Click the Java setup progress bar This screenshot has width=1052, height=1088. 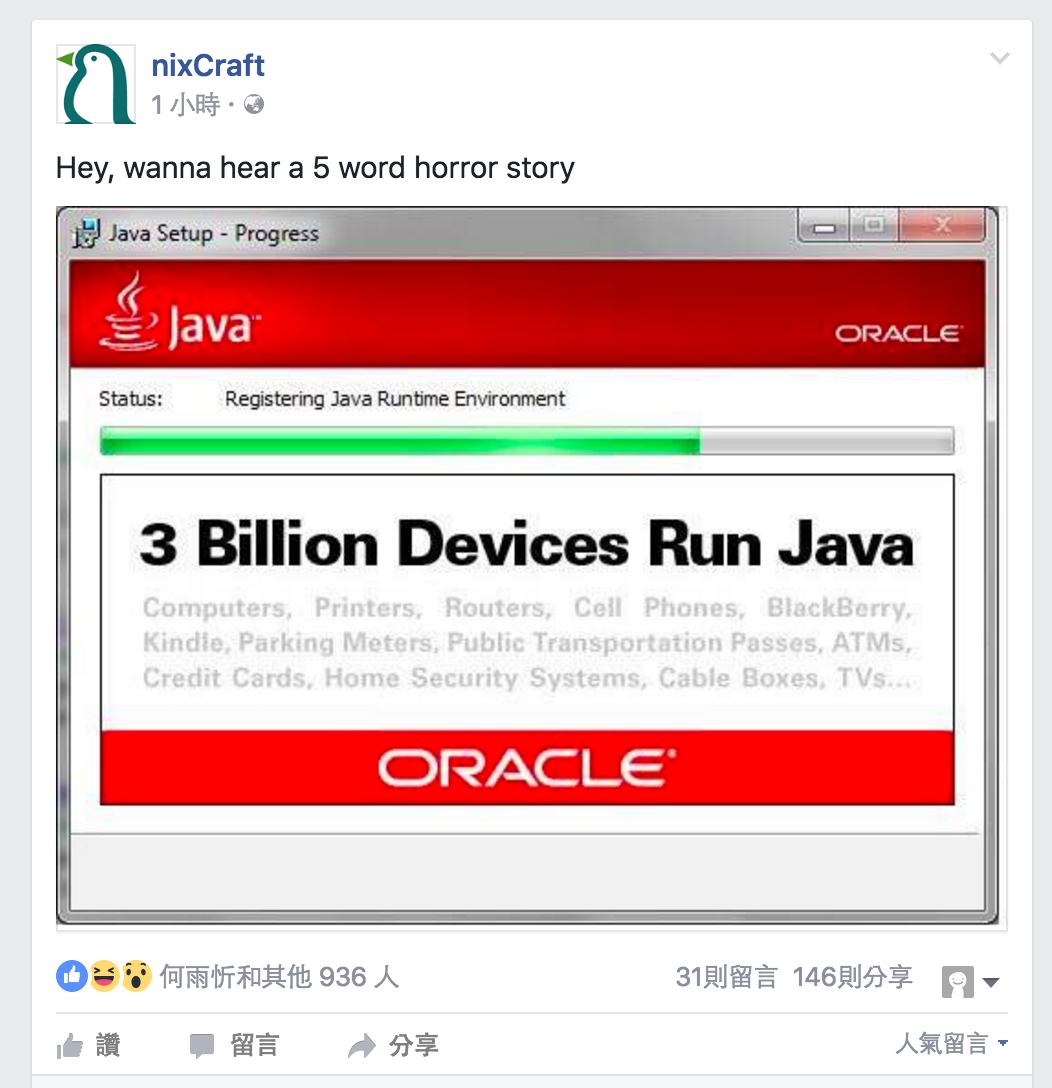click(527, 441)
